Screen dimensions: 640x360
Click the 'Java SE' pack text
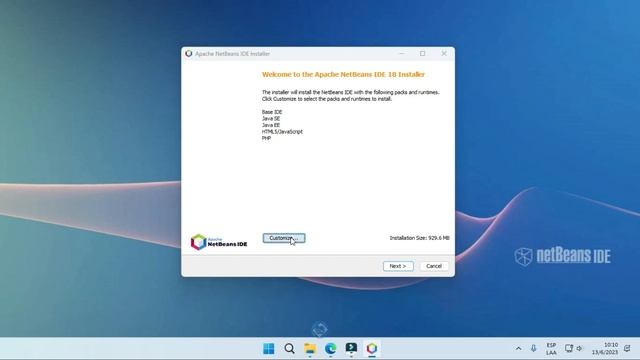pyautogui.click(x=271, y=118)
